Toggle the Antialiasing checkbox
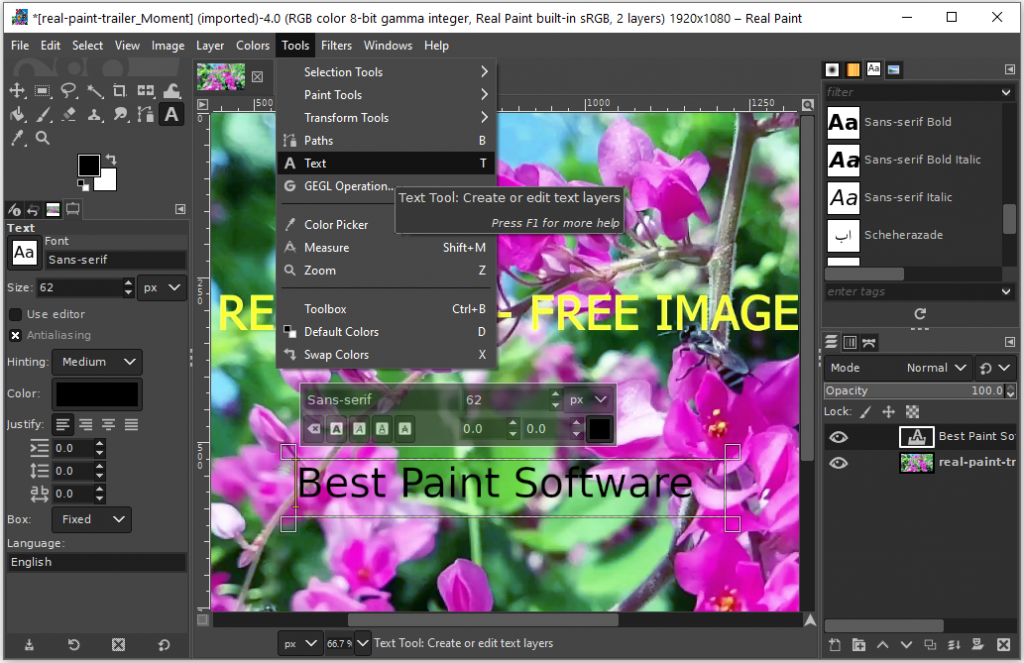 15,335
